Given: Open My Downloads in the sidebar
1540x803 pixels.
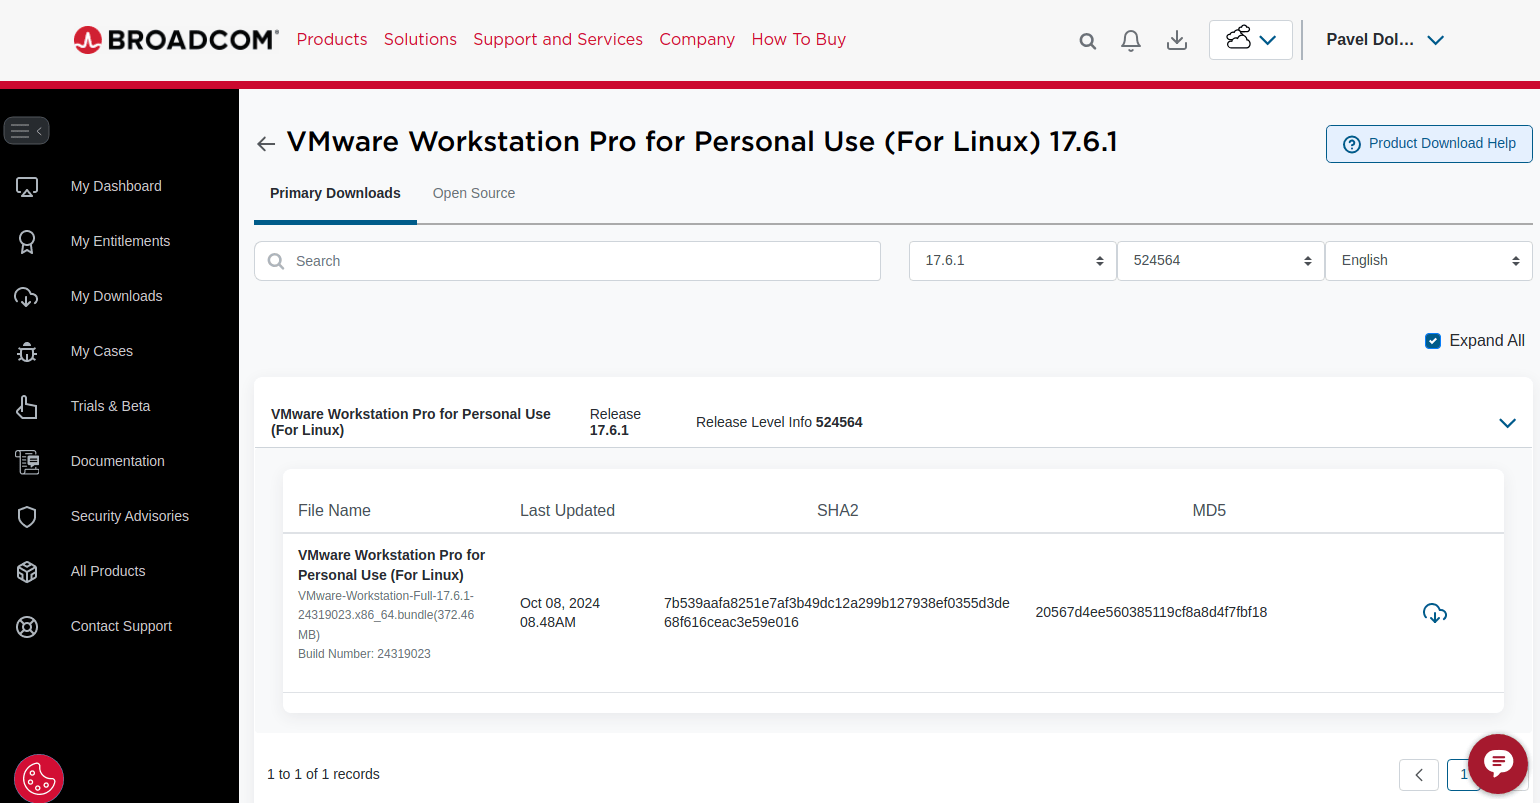Looking at the screenshot, I should pos(116,296).
